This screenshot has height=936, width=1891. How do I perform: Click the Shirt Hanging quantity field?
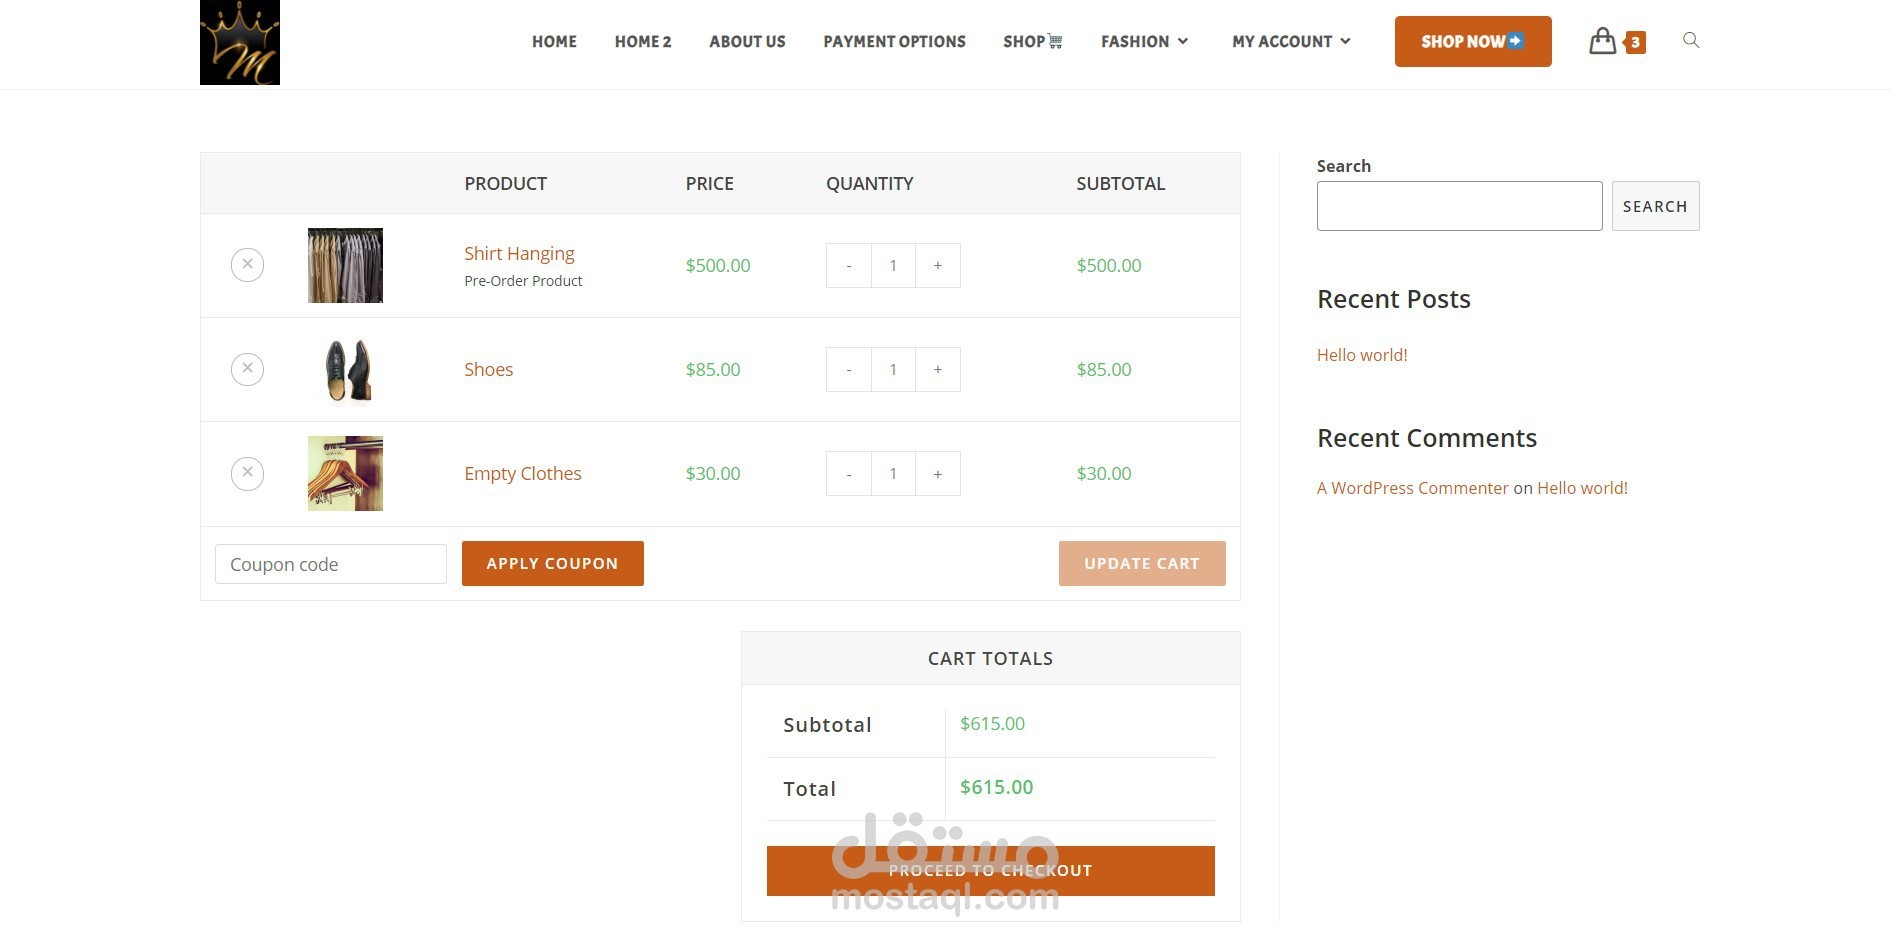point(893,265)
